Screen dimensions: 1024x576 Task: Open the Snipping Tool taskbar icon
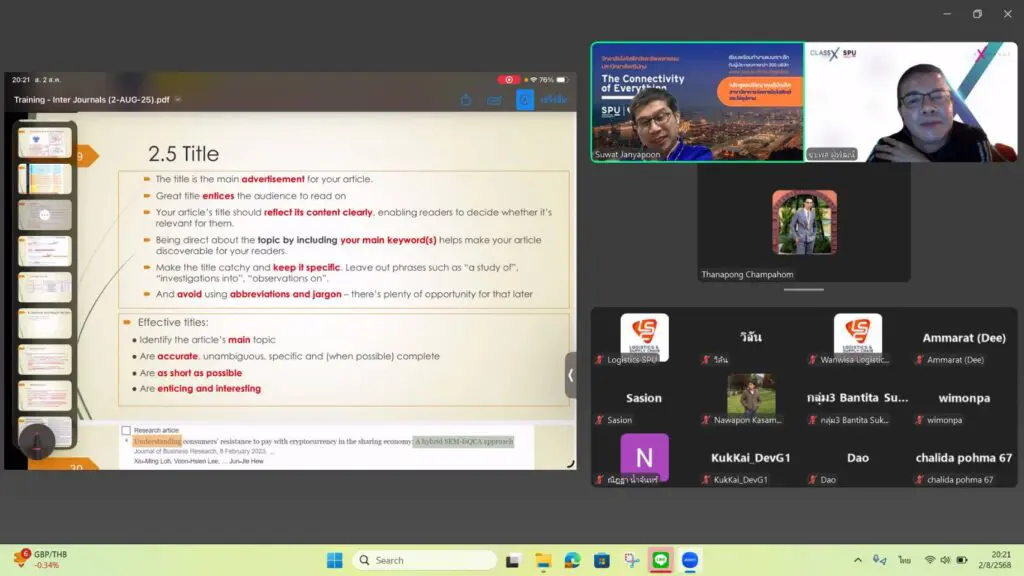(631, 560)
